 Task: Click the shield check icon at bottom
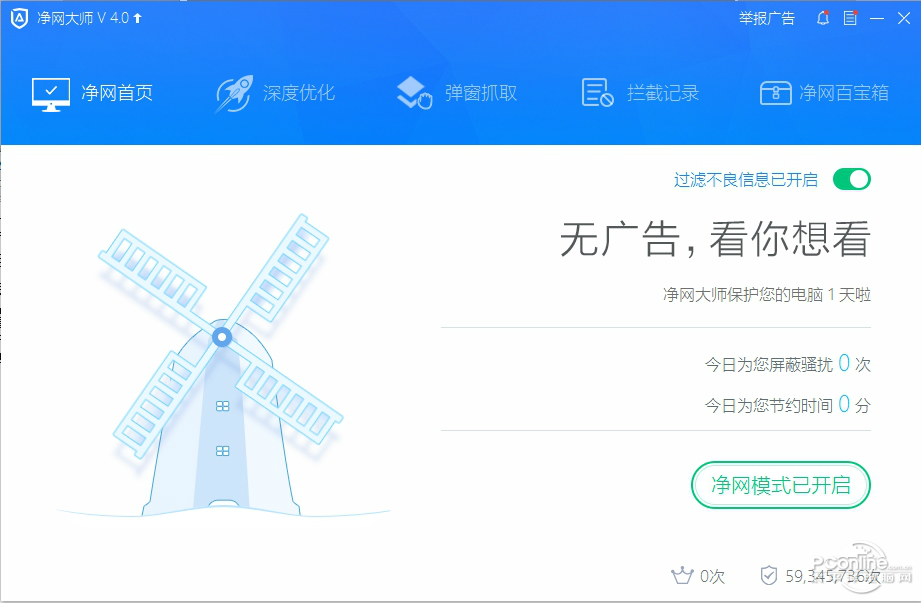[x=769, y=575]
